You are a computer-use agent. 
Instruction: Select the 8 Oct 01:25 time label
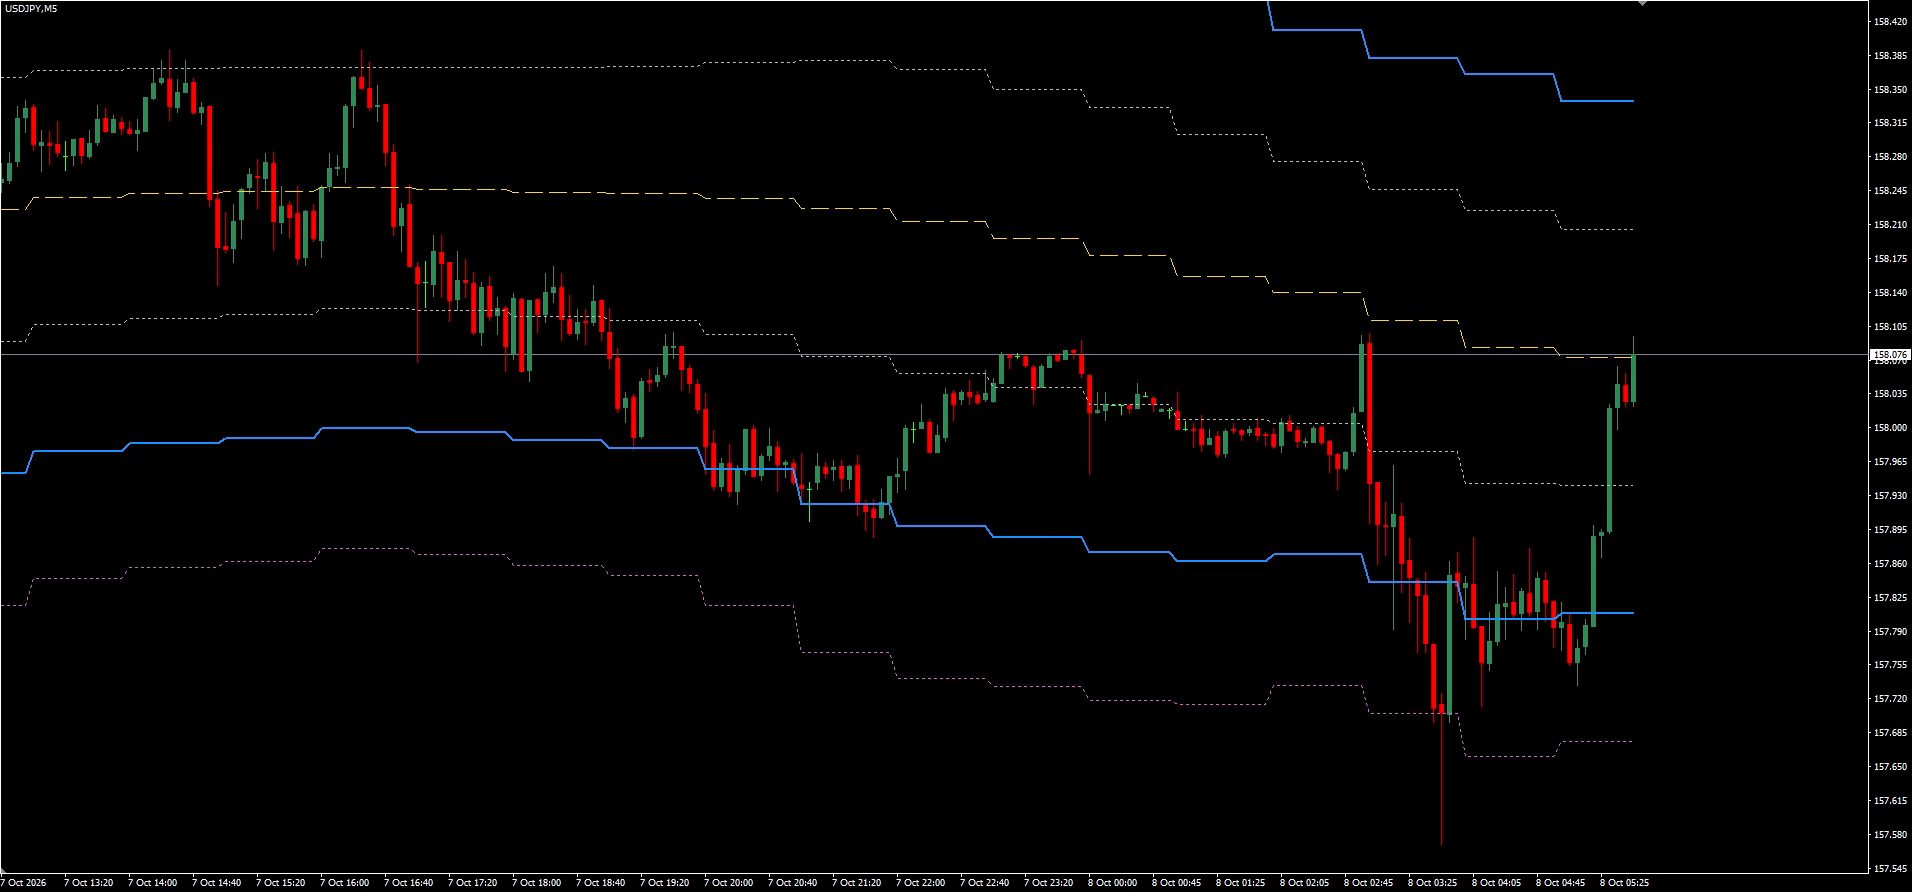pyautogui.click(x=1240, y=883)
